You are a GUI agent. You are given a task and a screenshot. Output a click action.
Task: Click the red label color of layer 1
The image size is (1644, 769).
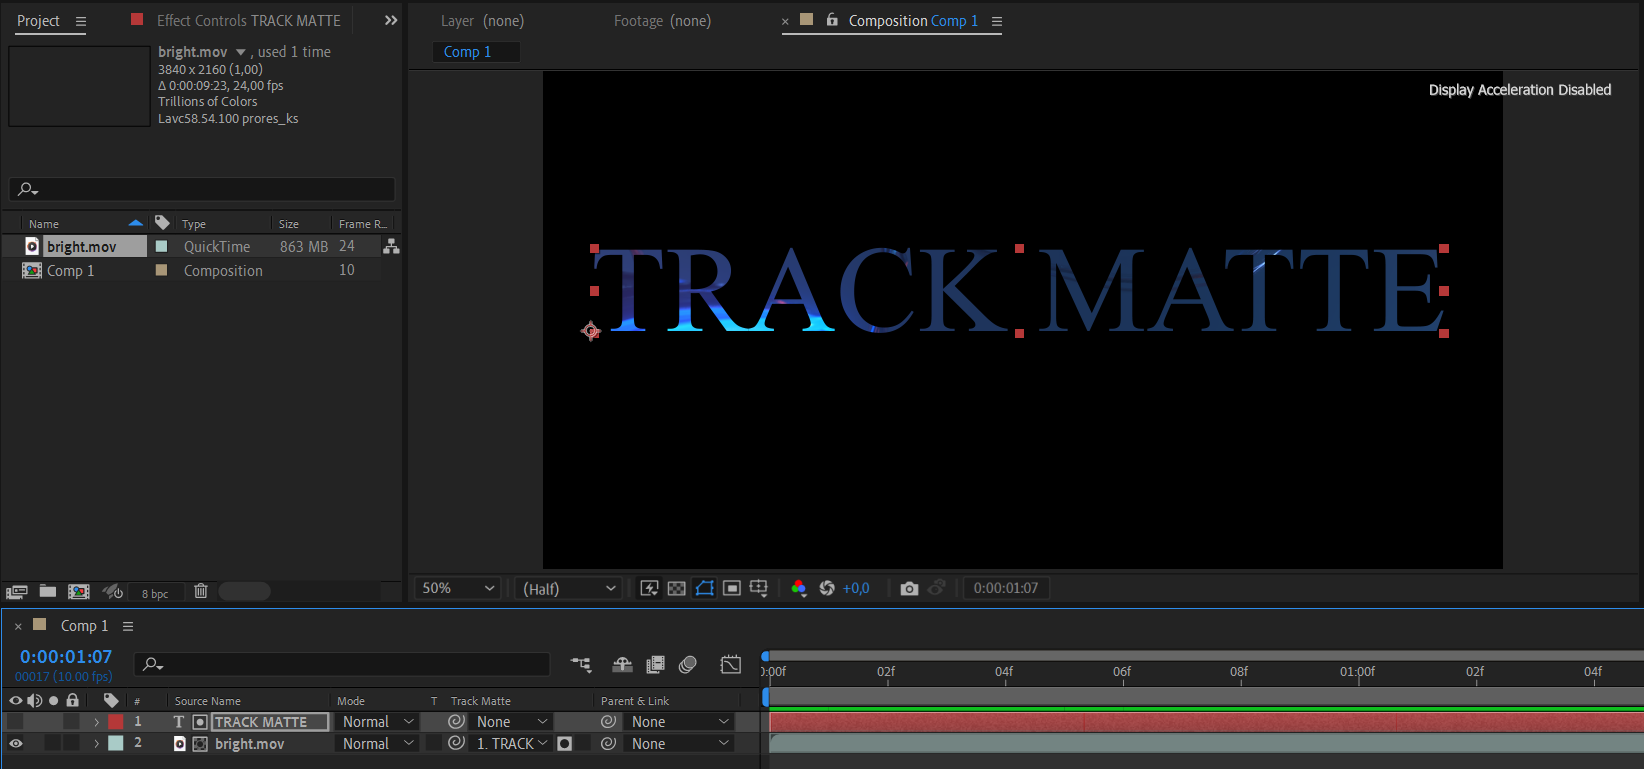pos(116,722)
